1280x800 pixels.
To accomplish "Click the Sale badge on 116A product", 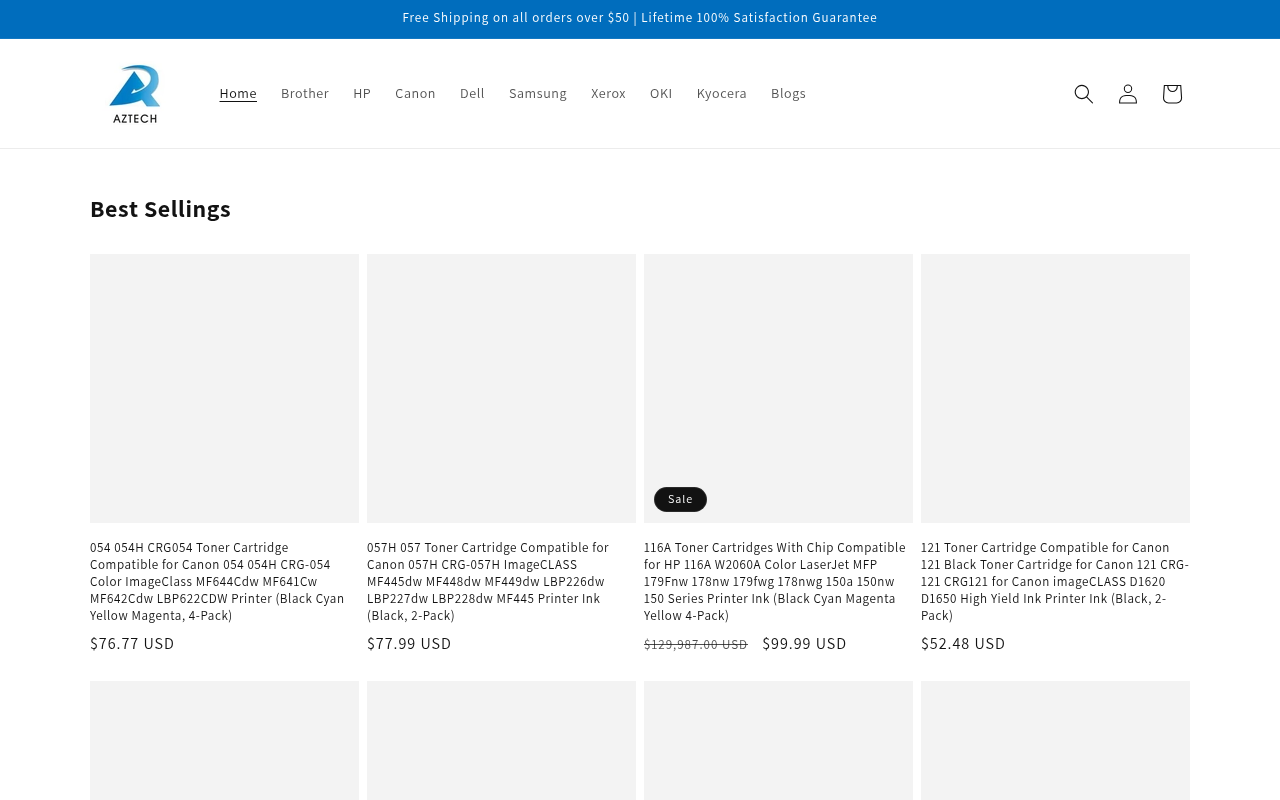I will click(x=680, y=499).
